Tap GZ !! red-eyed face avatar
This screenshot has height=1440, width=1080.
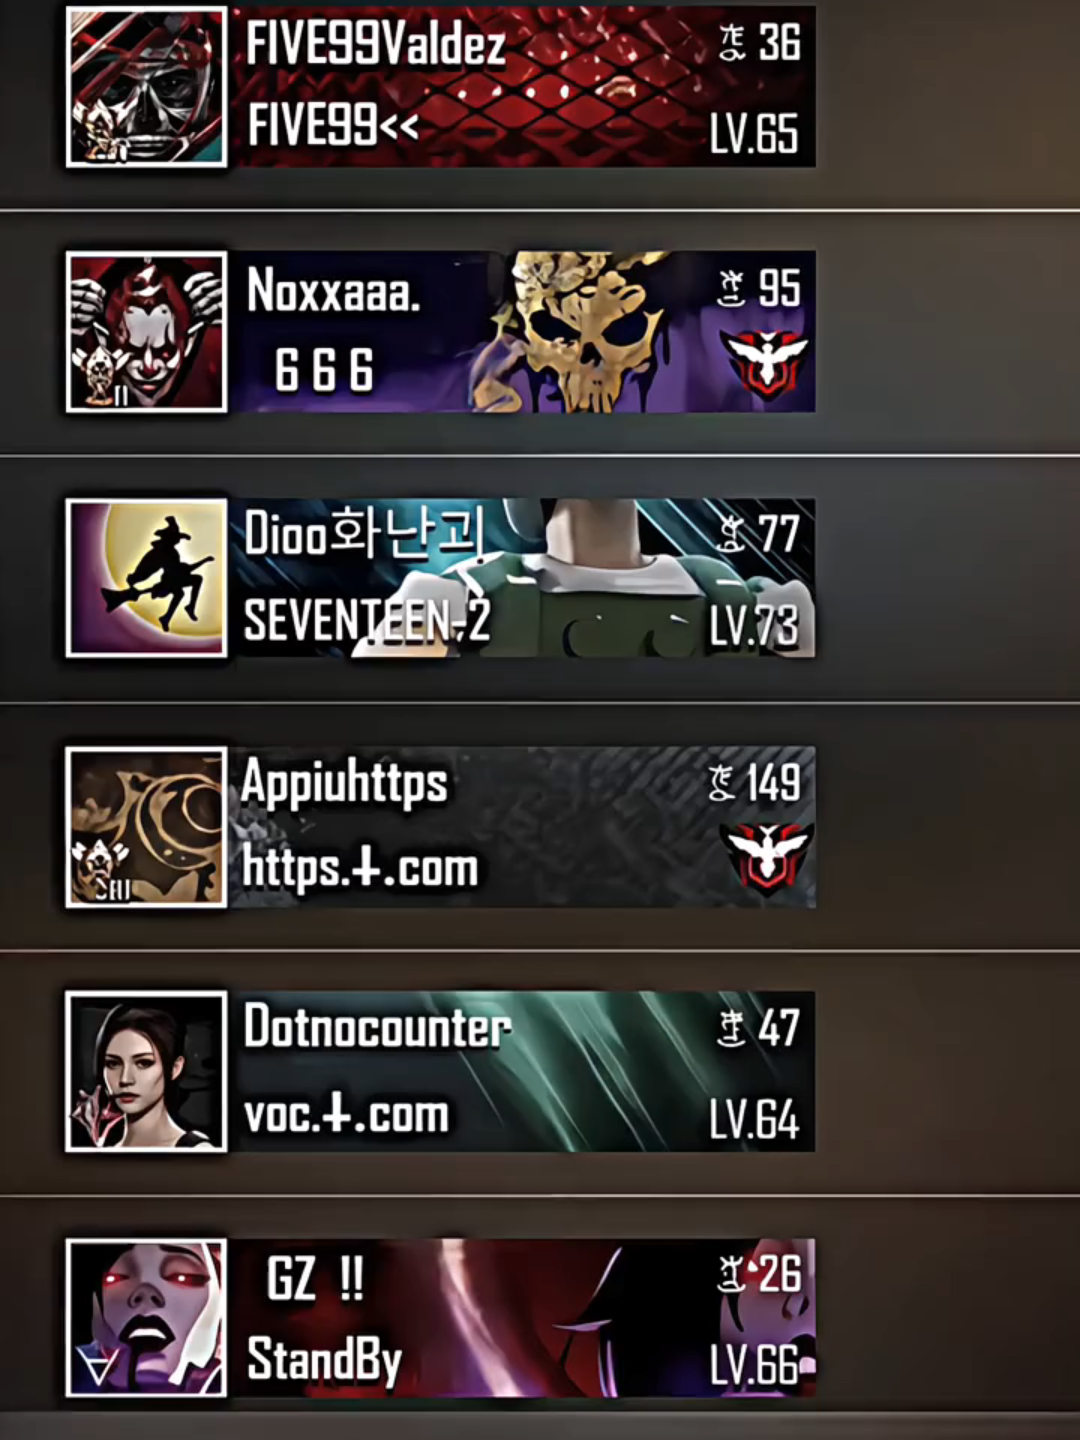click(x=147, y=1318)
